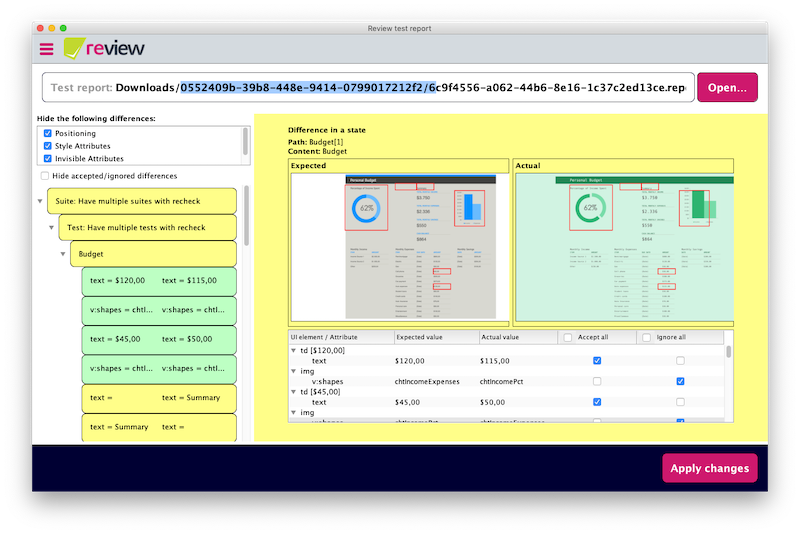Select Test: Have multiple tests with recheck
Screen dimensions: 800x534
click(147, 227)
